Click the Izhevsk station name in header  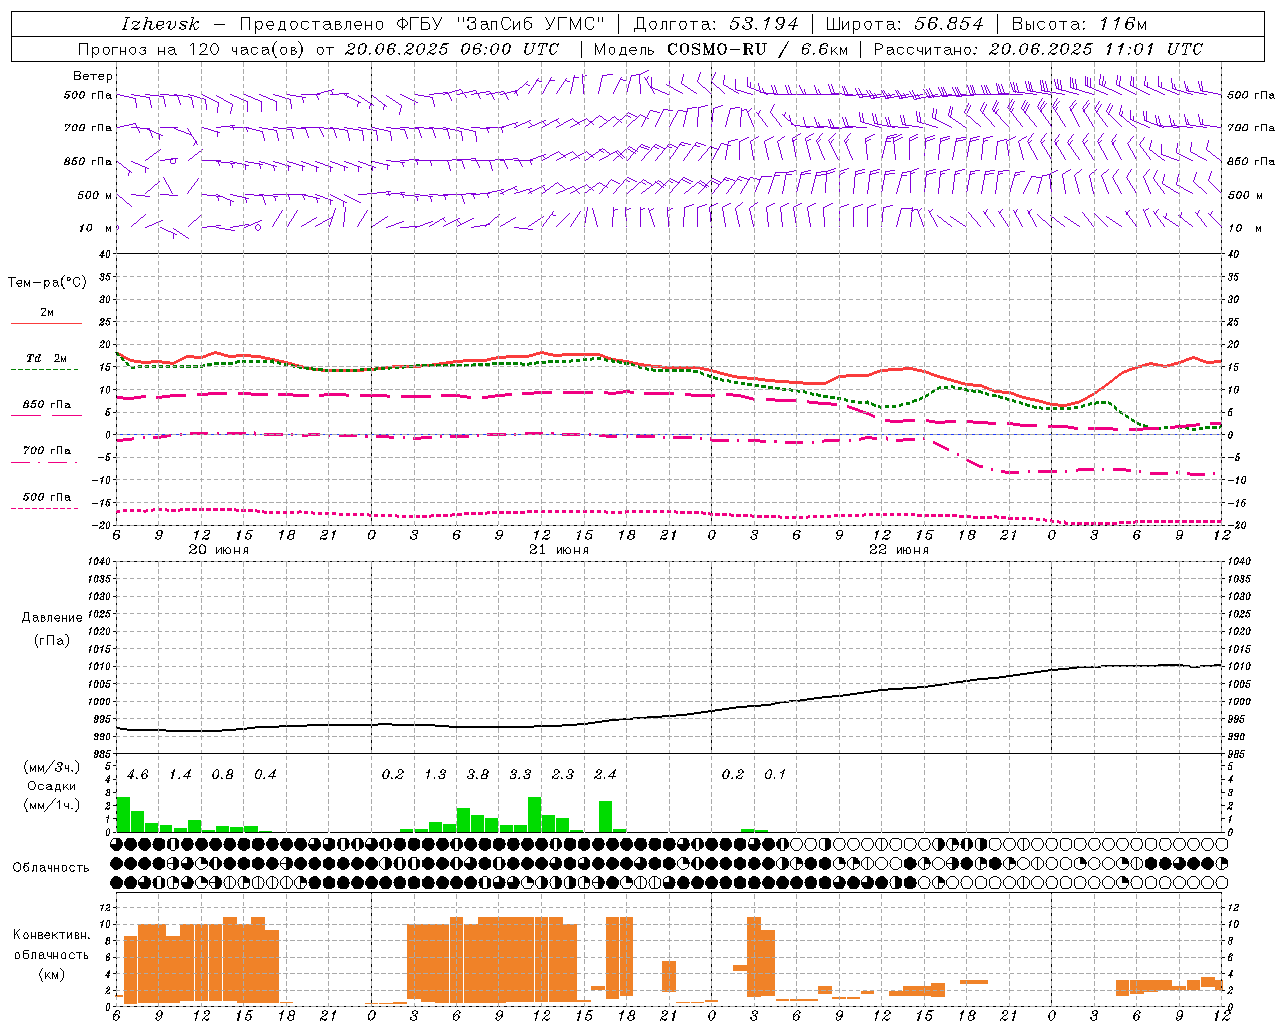click(160, 24)
